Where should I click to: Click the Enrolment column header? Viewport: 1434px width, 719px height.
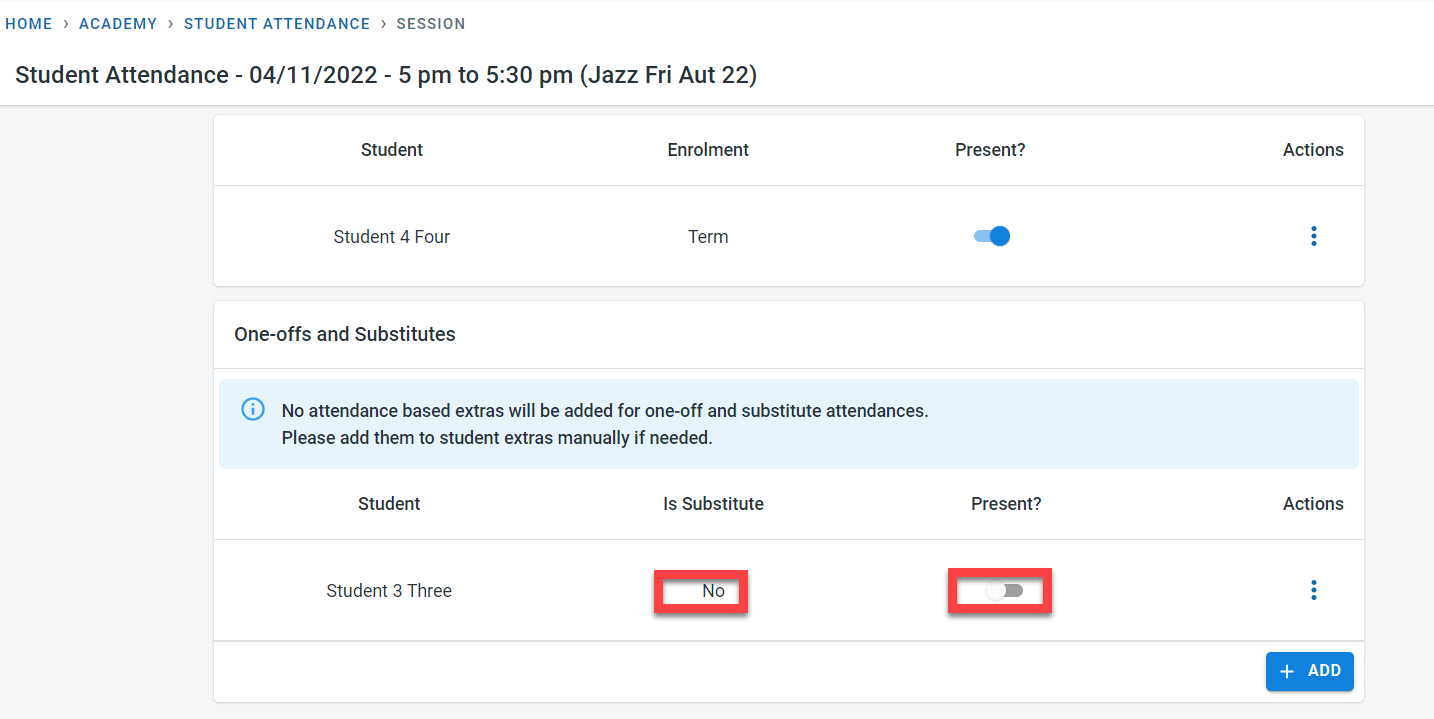tap(708, 150)
